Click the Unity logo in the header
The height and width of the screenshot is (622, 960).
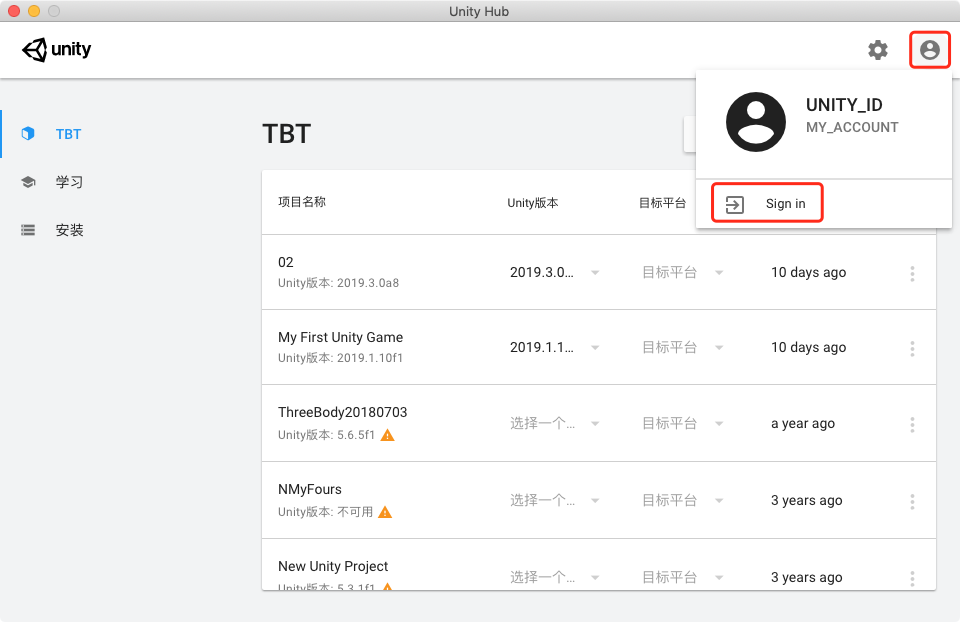pyautogui.click(x=56, y=49)
